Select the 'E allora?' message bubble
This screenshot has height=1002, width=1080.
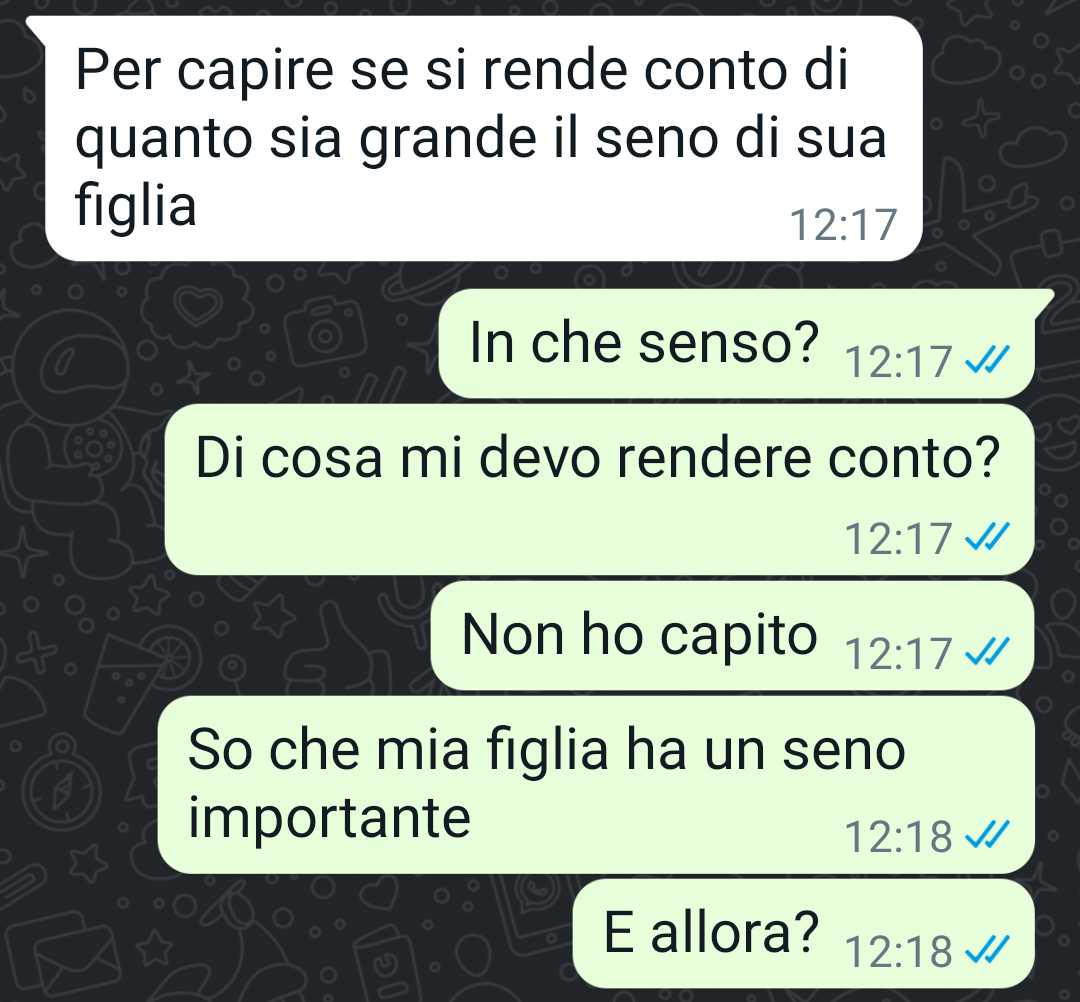pyautogui.click(x=804, y=933)
